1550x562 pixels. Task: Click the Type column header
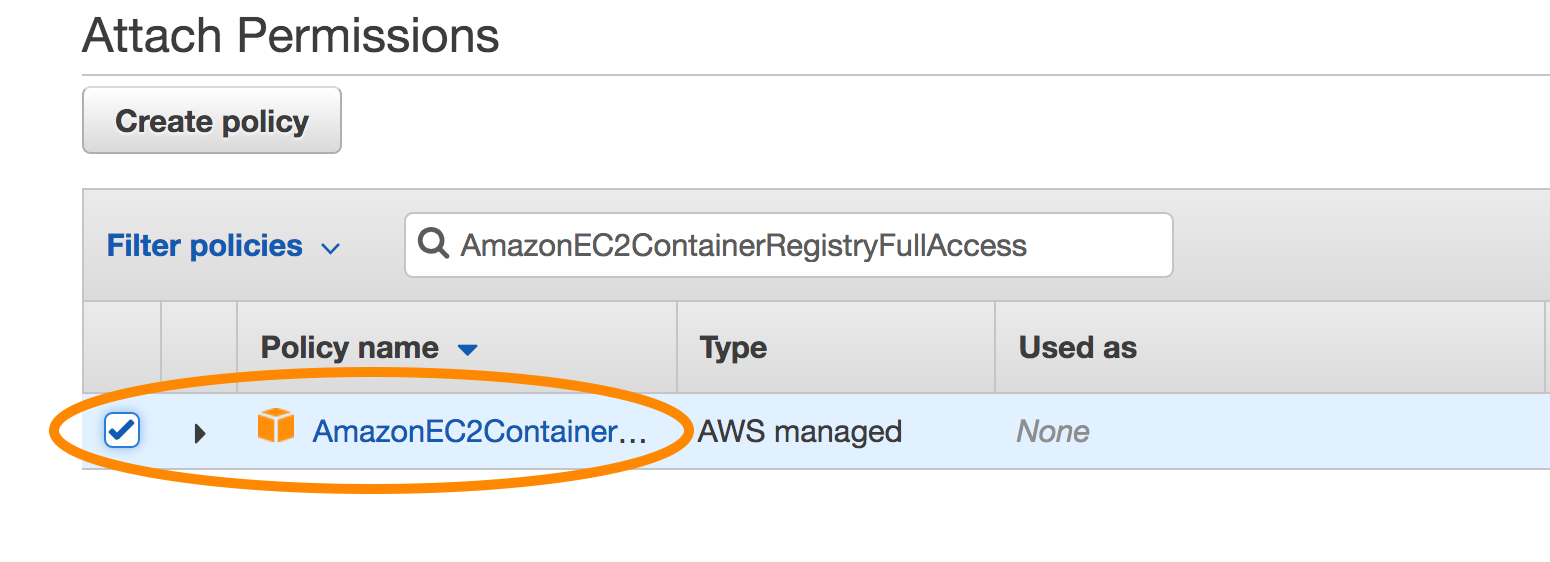point(733,347)
